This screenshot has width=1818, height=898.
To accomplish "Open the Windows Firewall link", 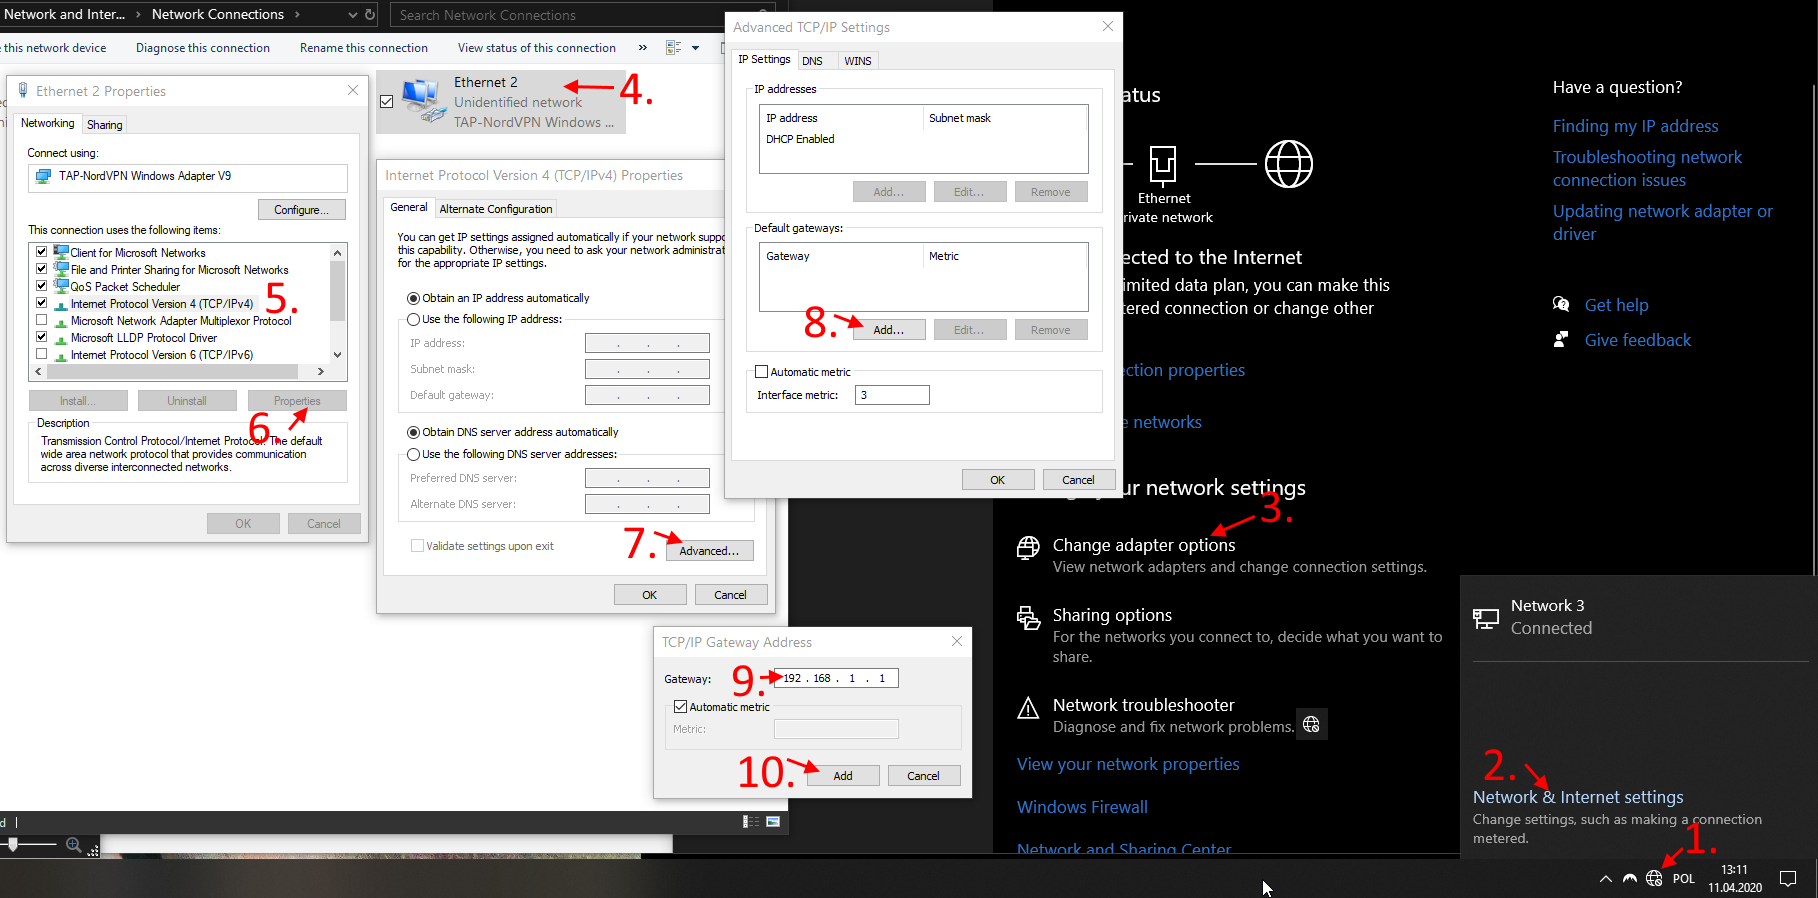I will (x=1082, y=807).
